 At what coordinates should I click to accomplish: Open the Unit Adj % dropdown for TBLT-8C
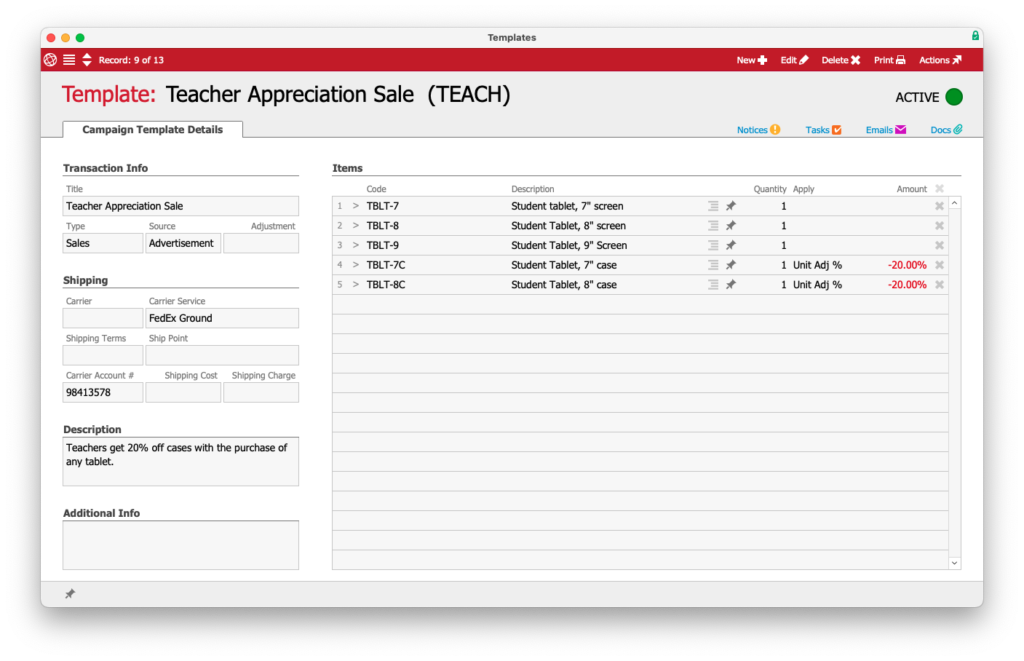[x=817, y=285]
